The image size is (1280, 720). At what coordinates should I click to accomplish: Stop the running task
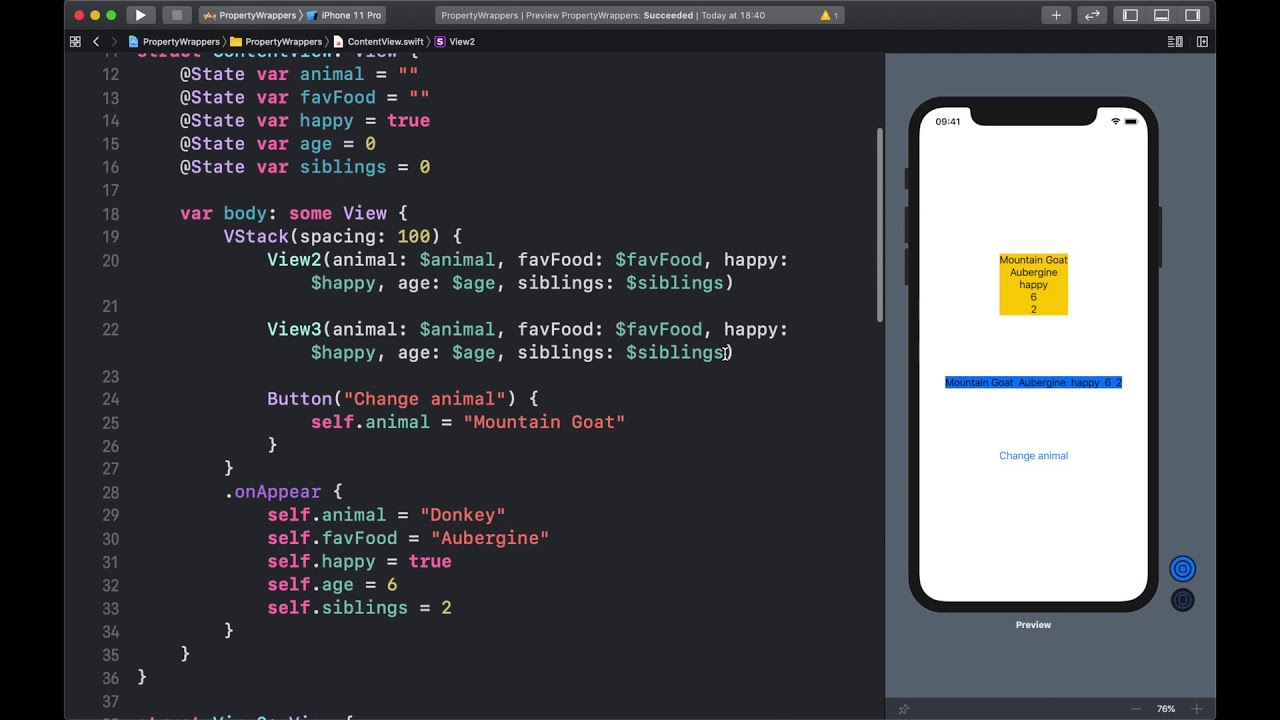[x=176, y=15]
